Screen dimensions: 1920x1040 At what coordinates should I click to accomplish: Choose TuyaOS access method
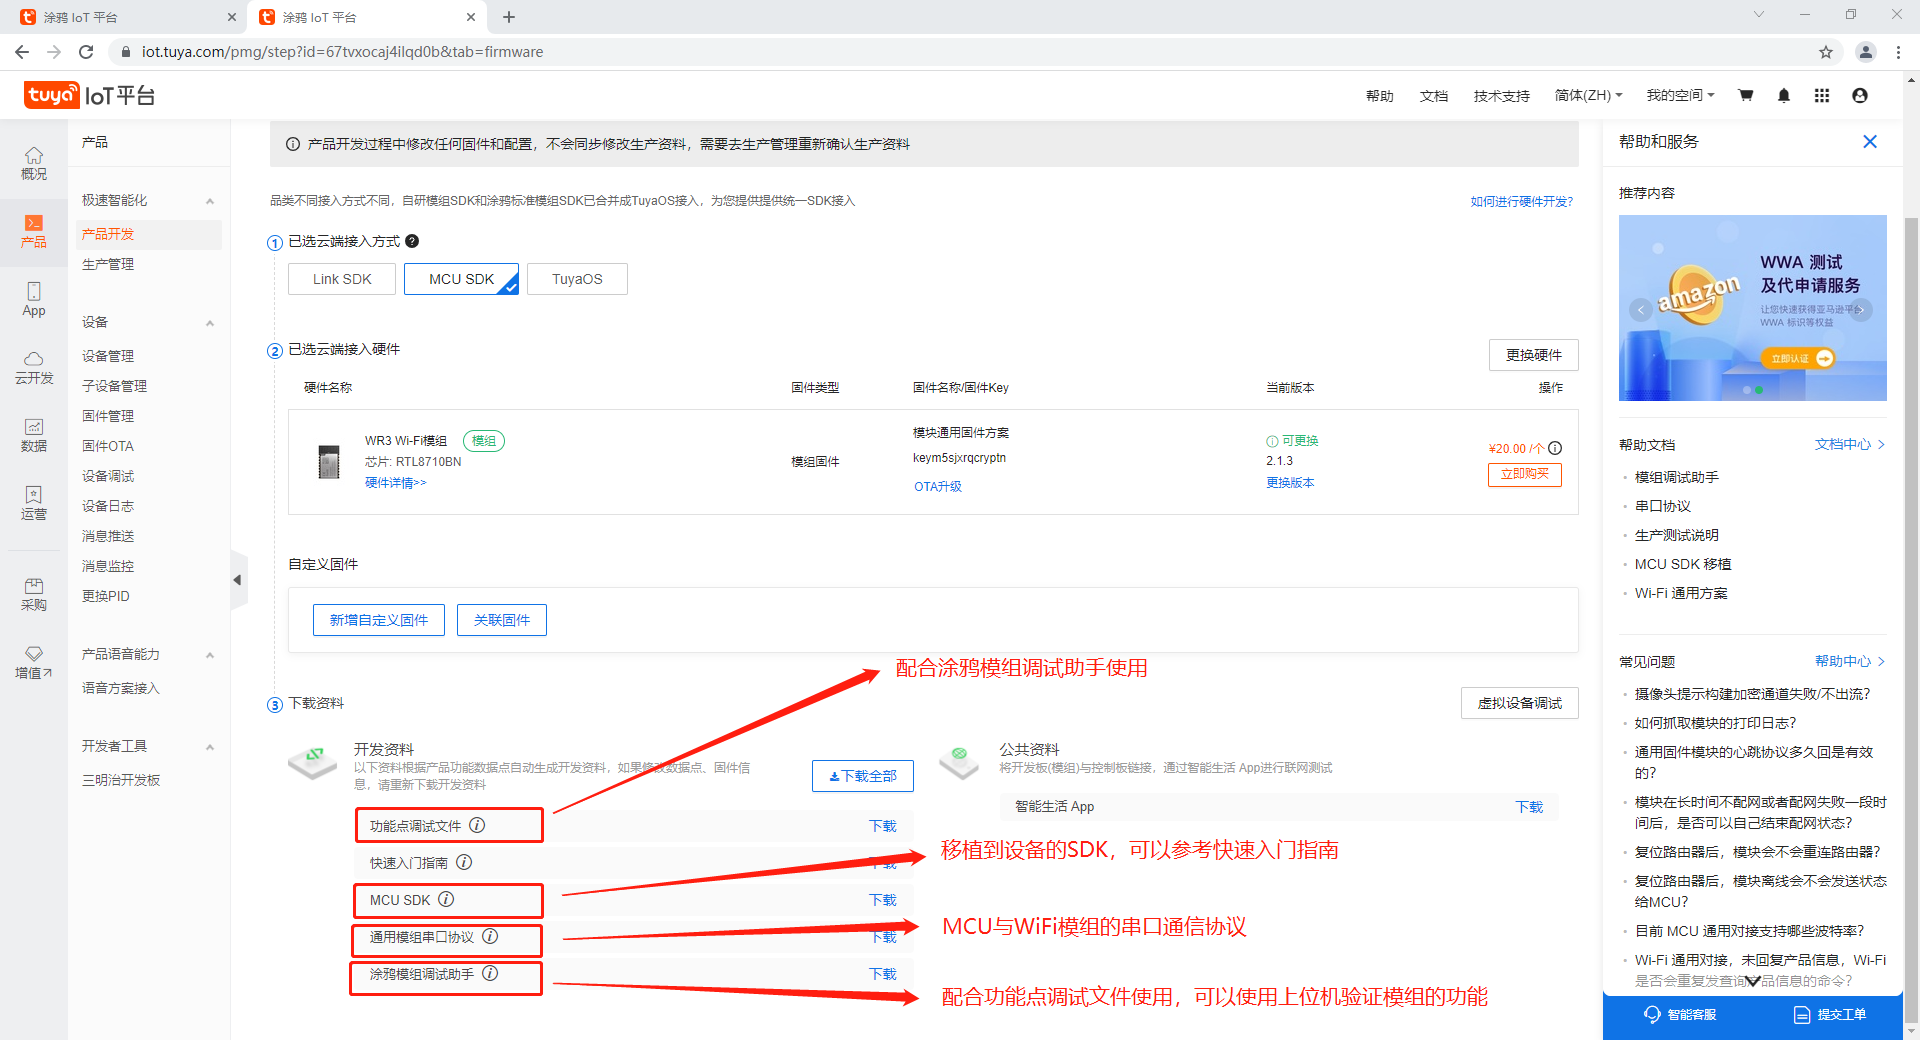[577, 279]
